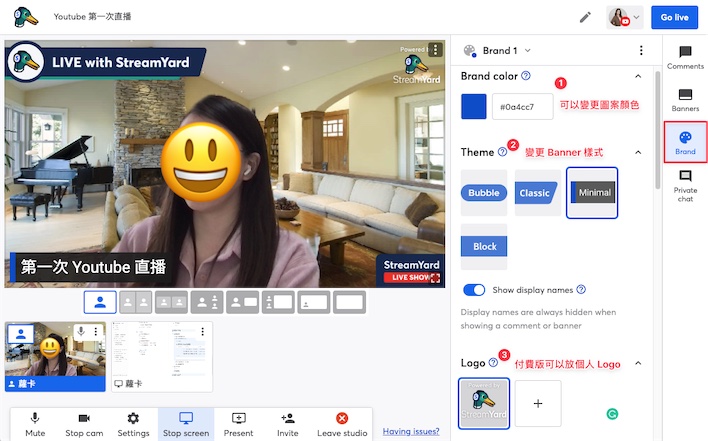Open the Comments panel tab
The width and height of the screenshot is (708, 441).
click(685, 58)
